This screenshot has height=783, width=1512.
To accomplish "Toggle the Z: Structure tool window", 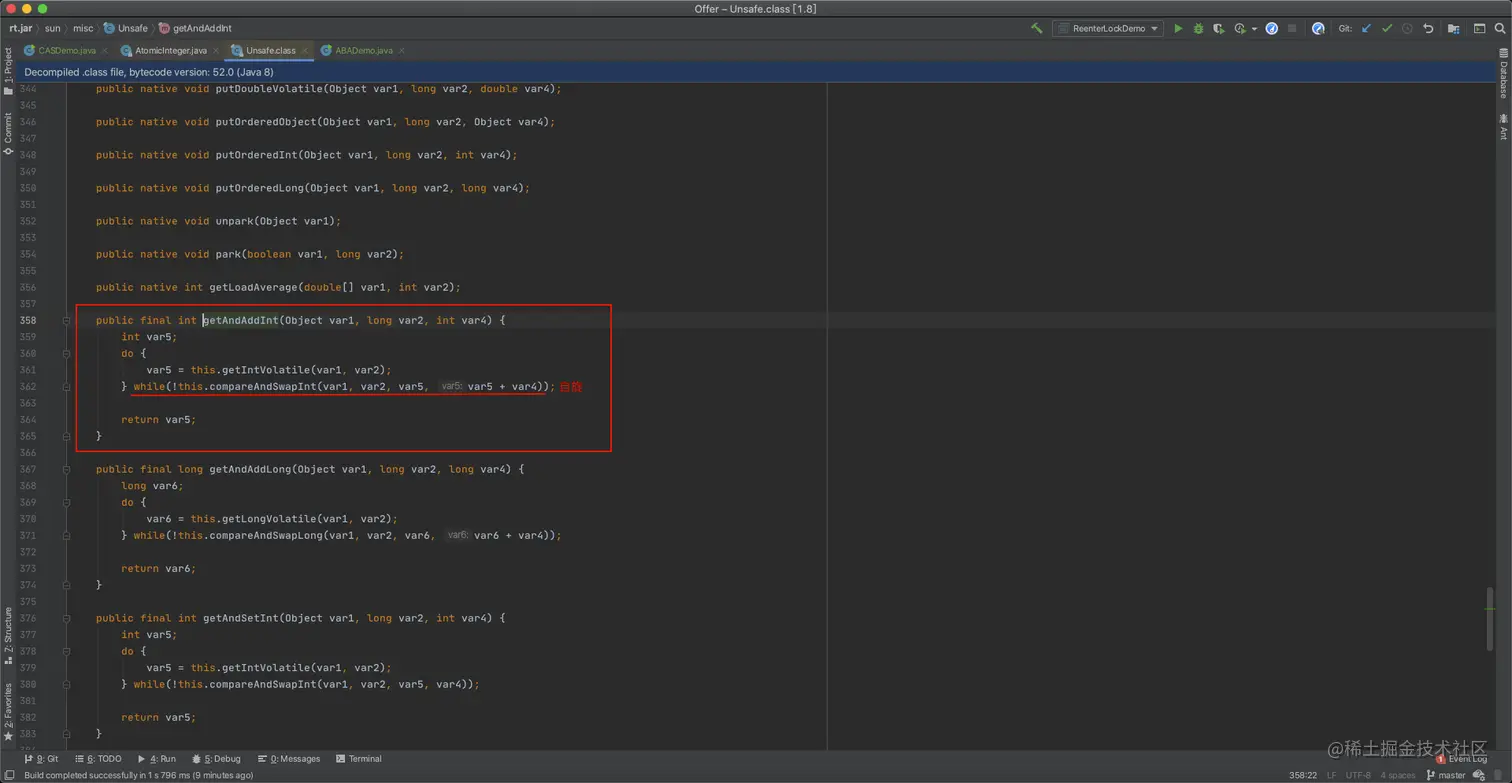I will point(8,636).
